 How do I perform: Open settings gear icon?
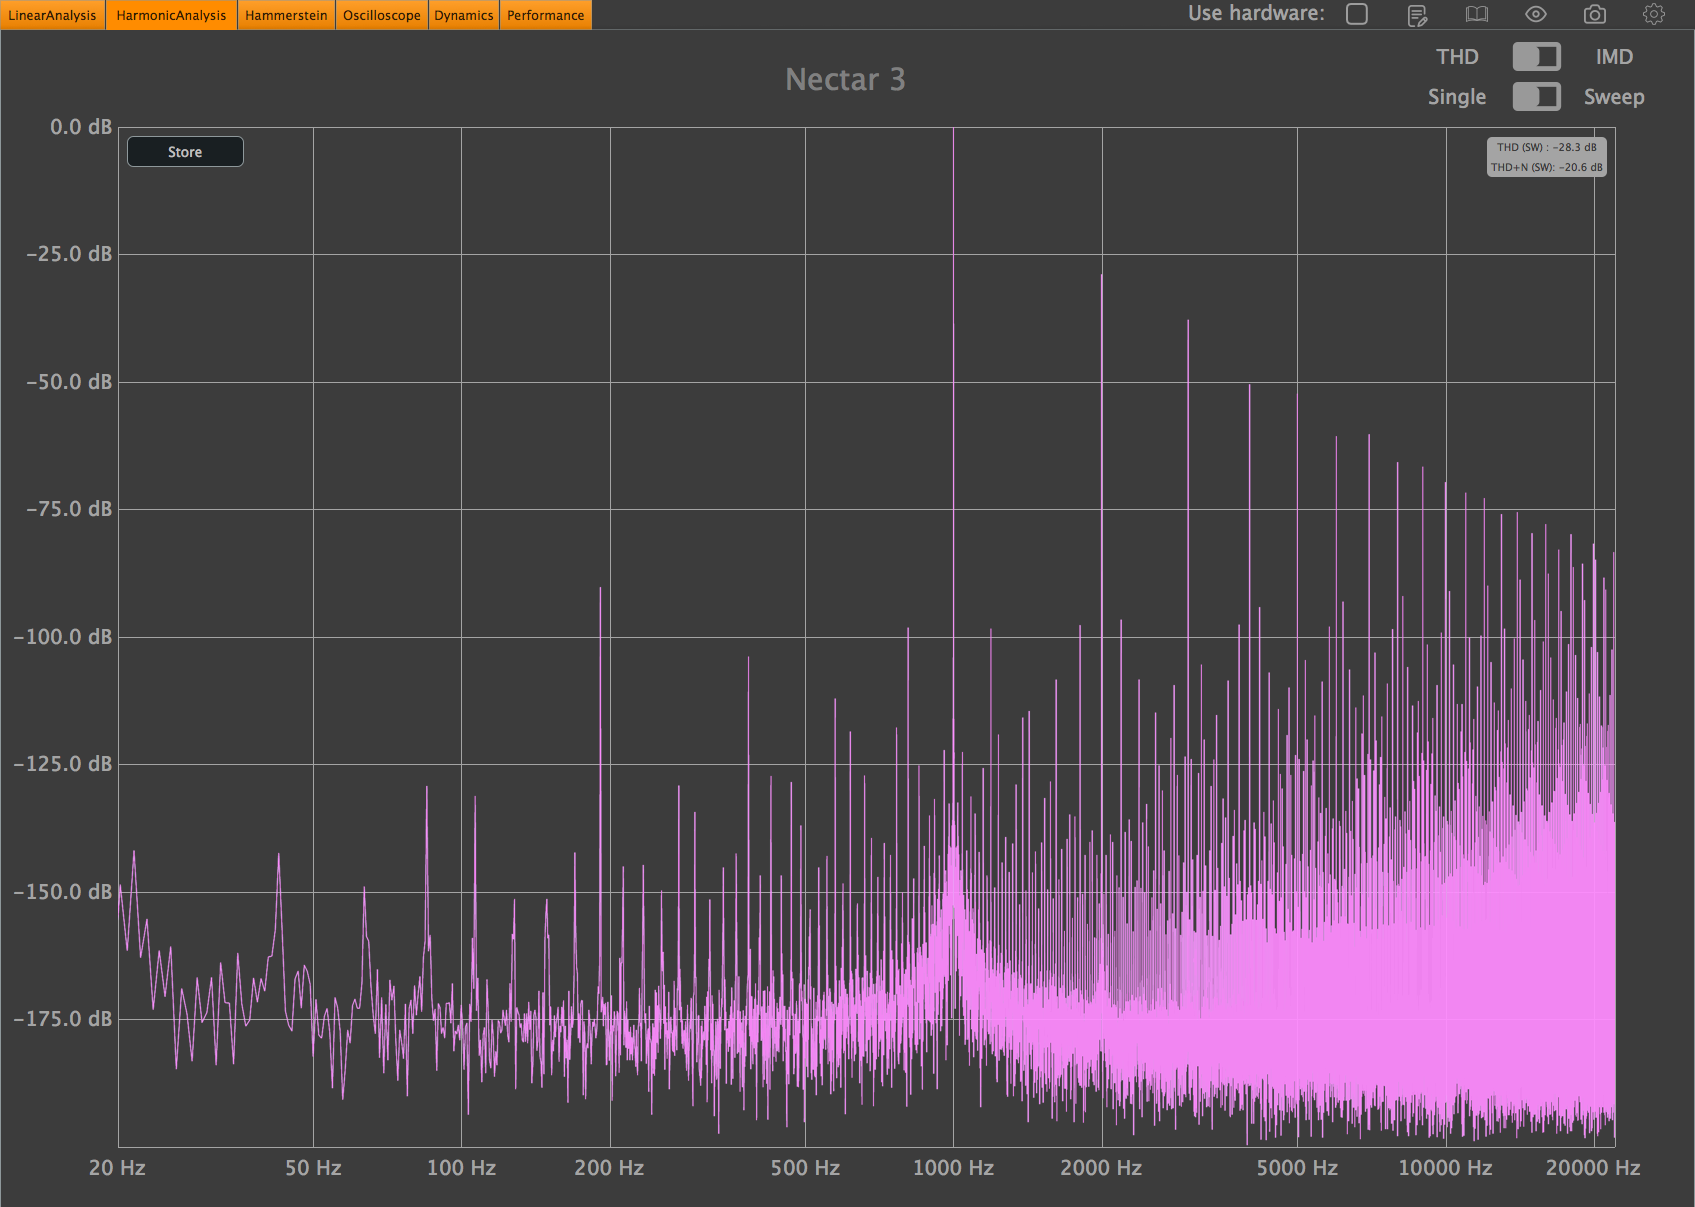coord(1654,14)
